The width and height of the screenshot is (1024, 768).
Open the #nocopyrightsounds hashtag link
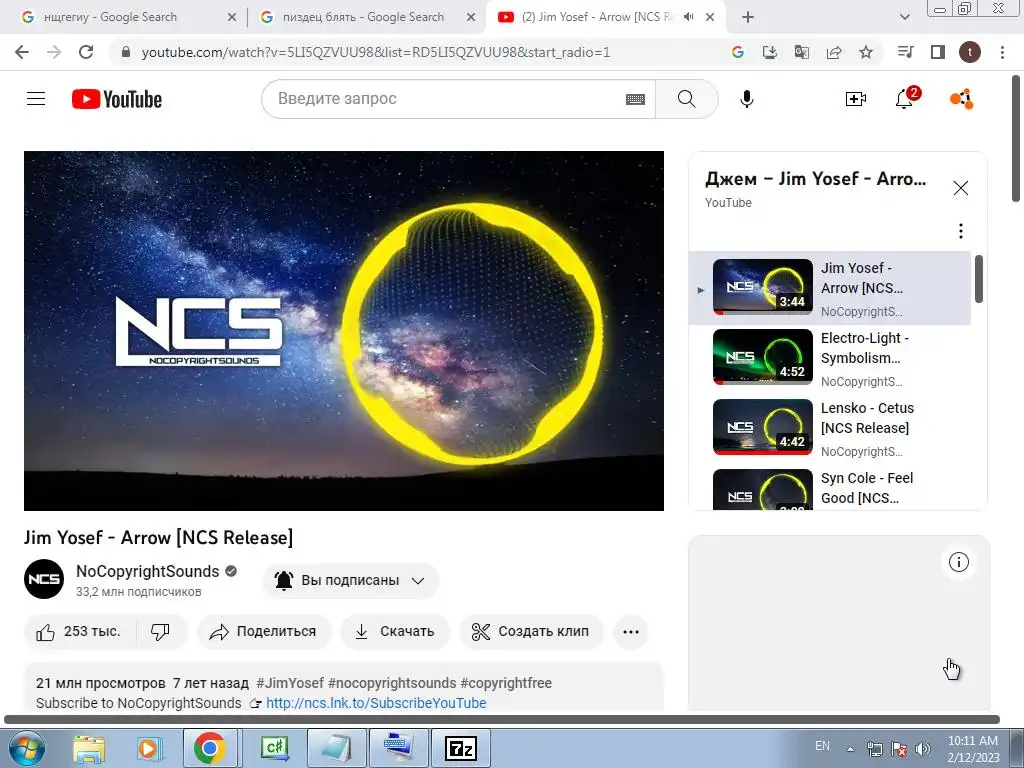click(392, 683)
